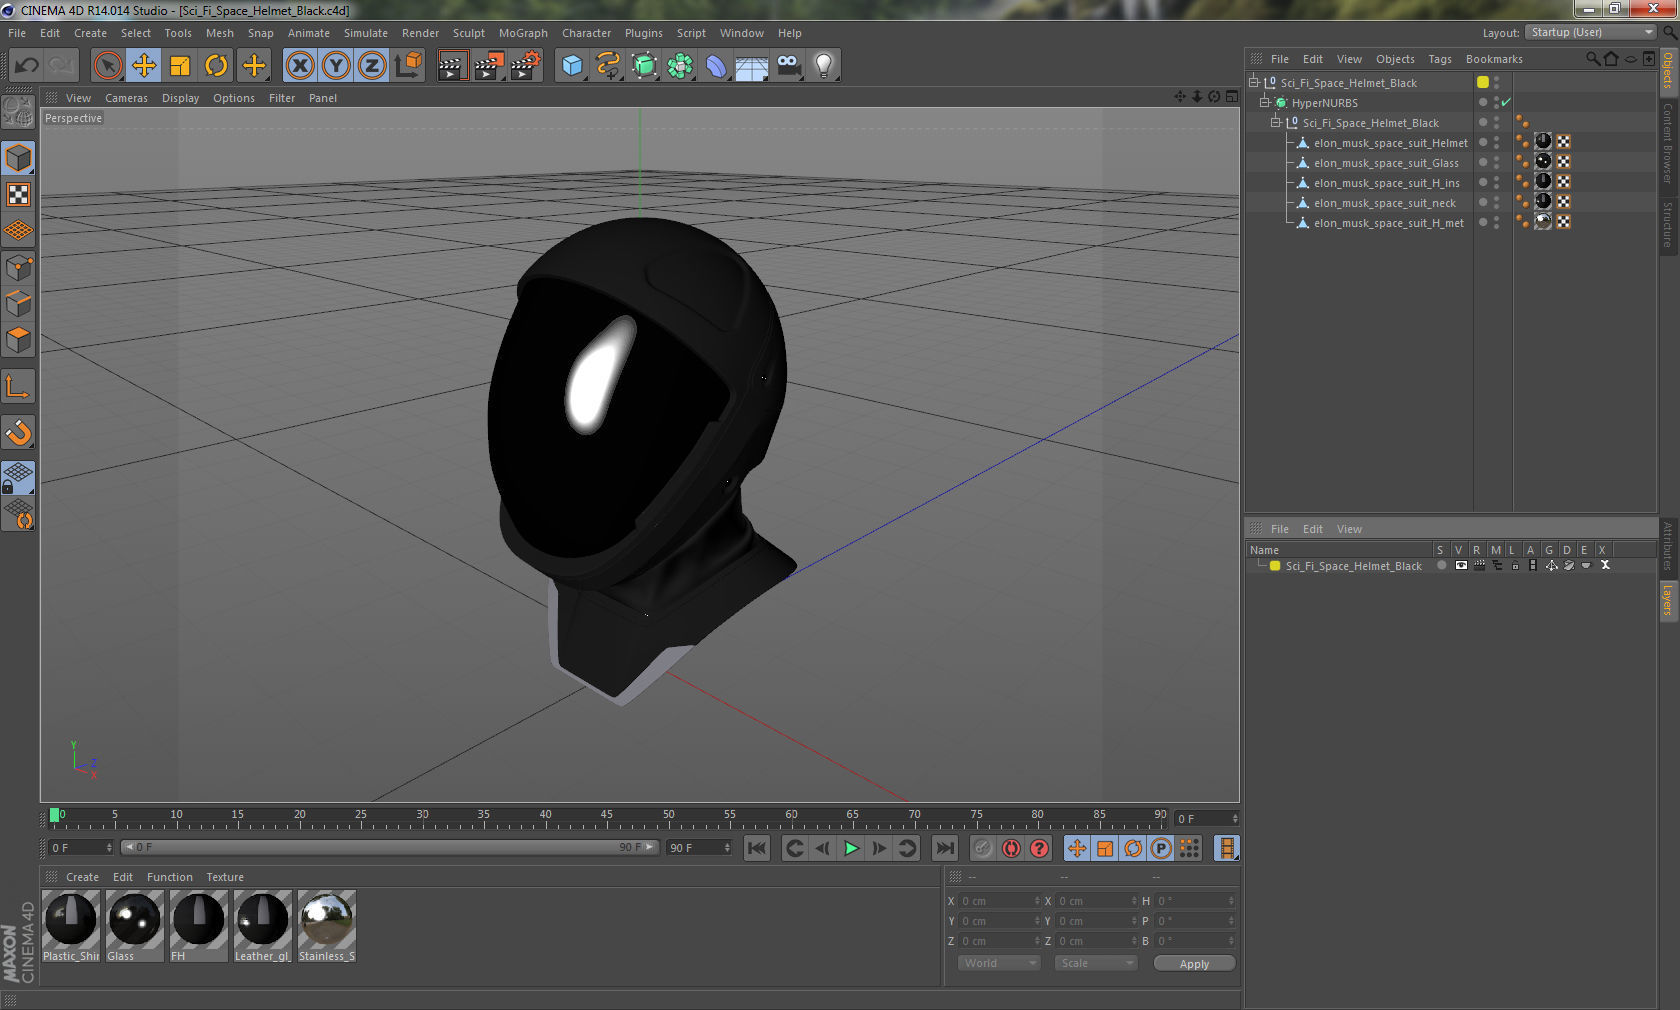This screenshot has width=1680, height=1010.
Task: Open the Scale mode dropdown
Action: click(1096, 963)
